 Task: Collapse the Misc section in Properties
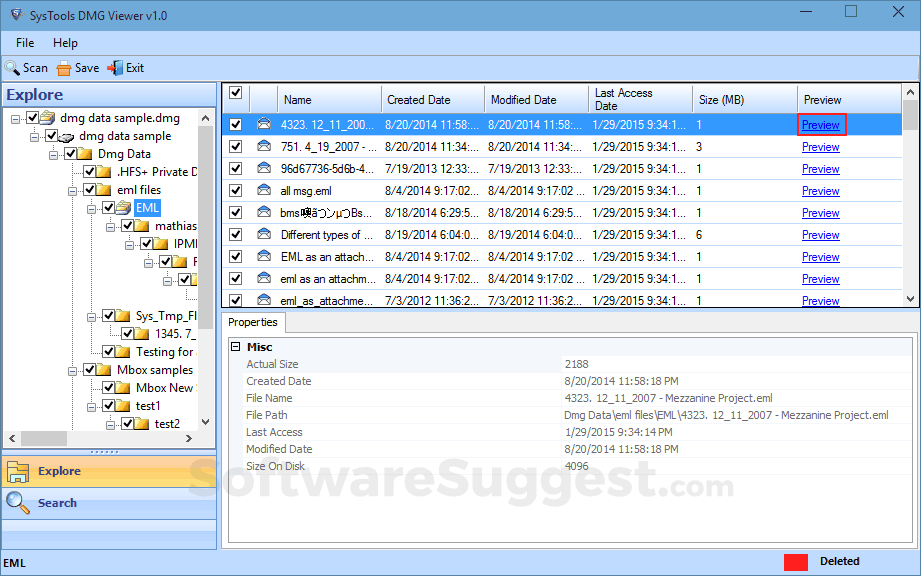point(237,346)
